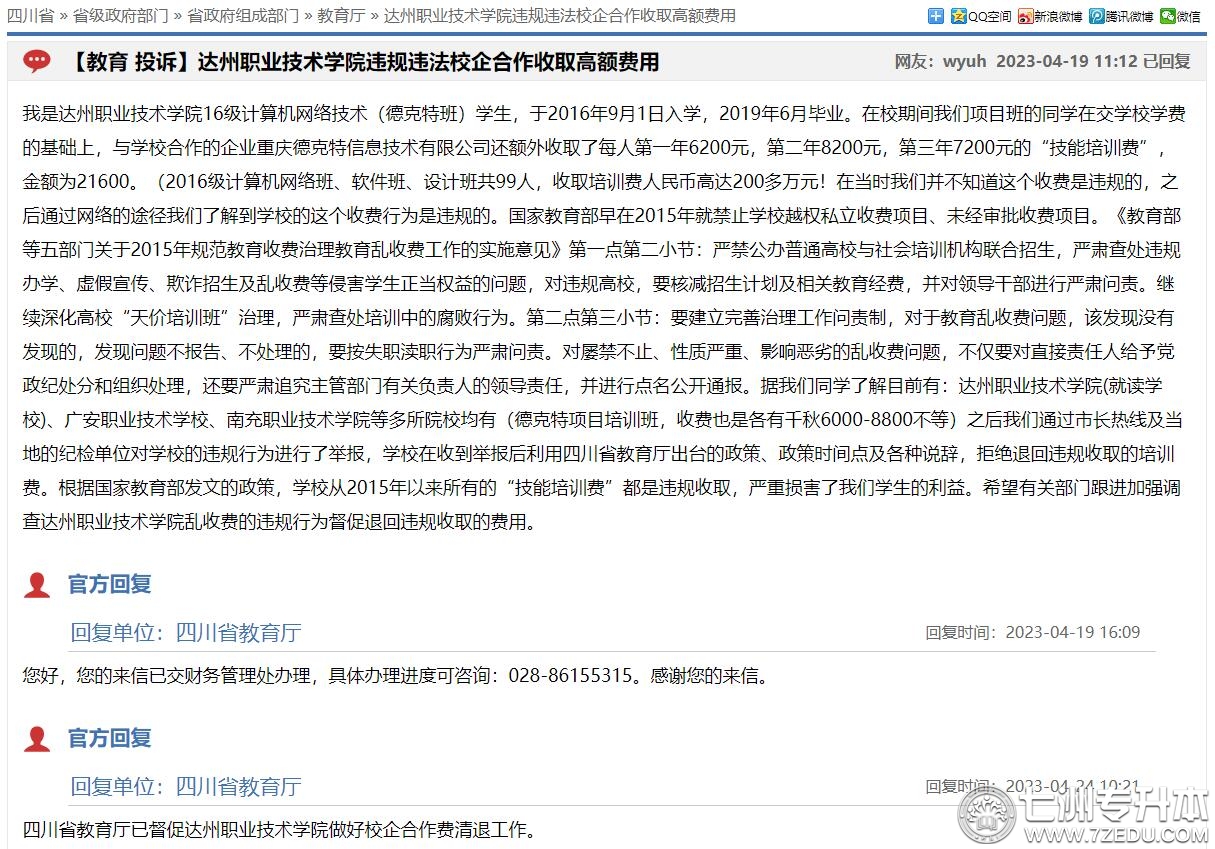1215x849 pixels.
Task: Click the reply time 2023-04-19 16:09
Action: coord(1072,633)
